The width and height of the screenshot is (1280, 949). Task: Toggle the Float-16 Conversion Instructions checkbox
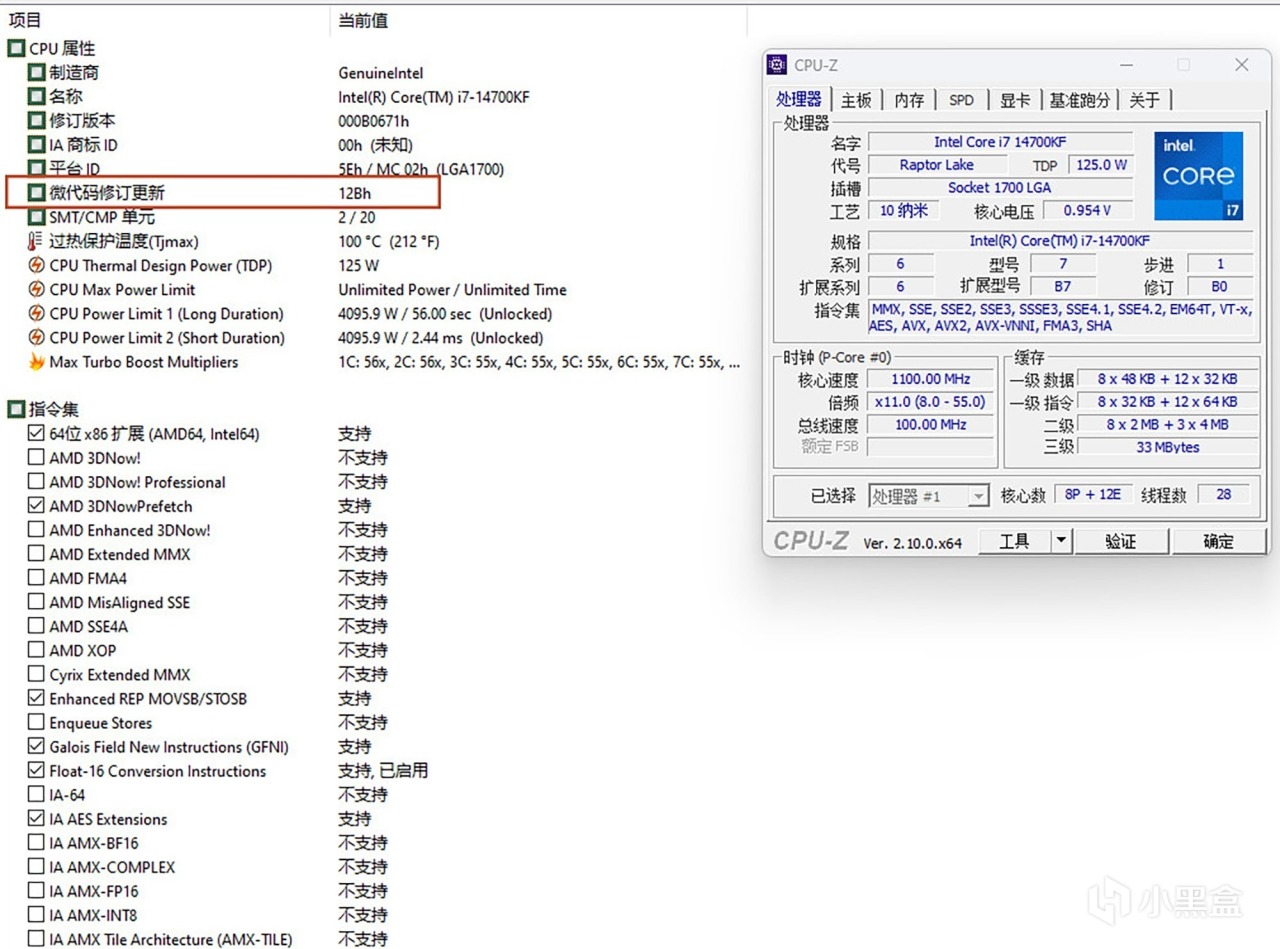point(36,771)
